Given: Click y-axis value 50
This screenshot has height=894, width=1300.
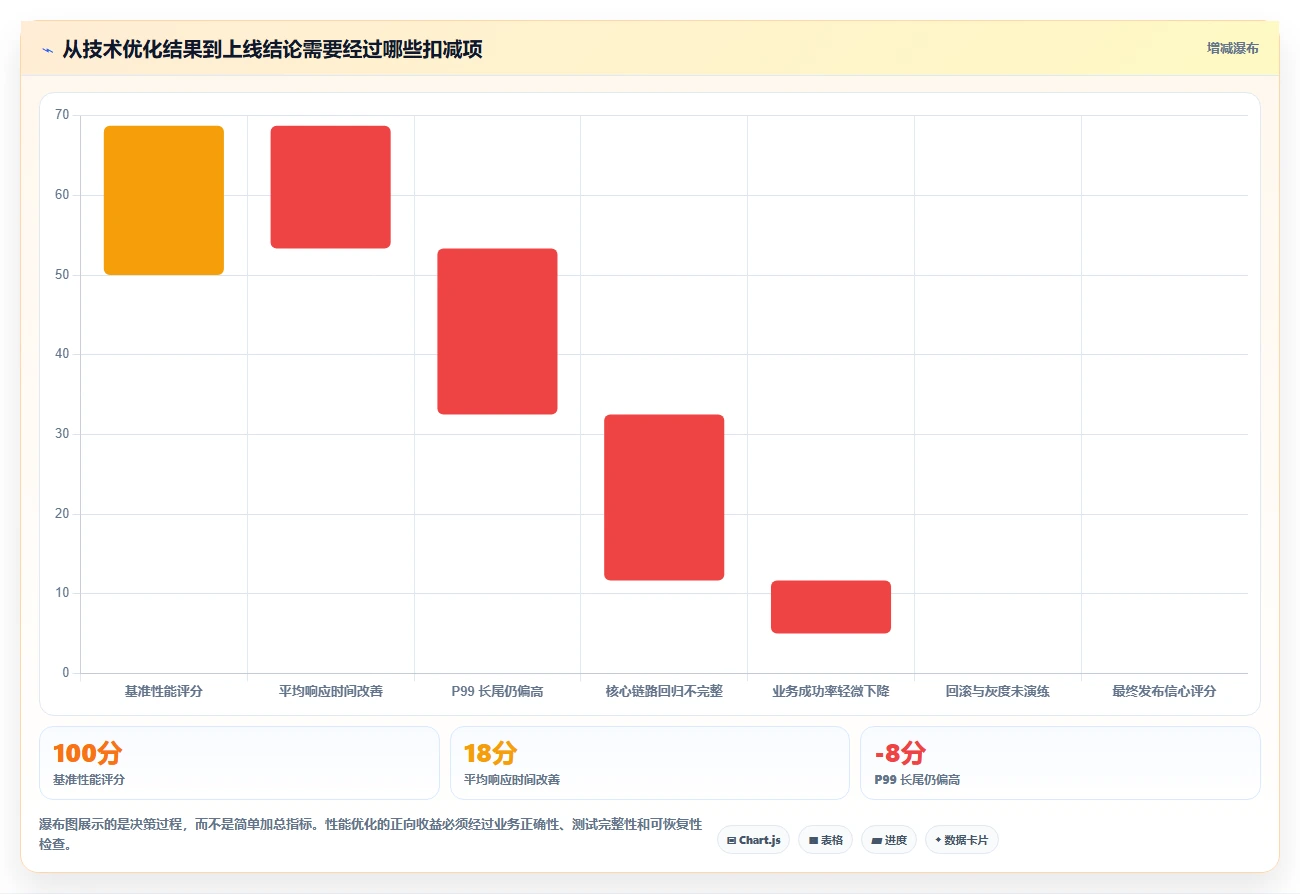Looking at the screenshot, I should point(62,275).
